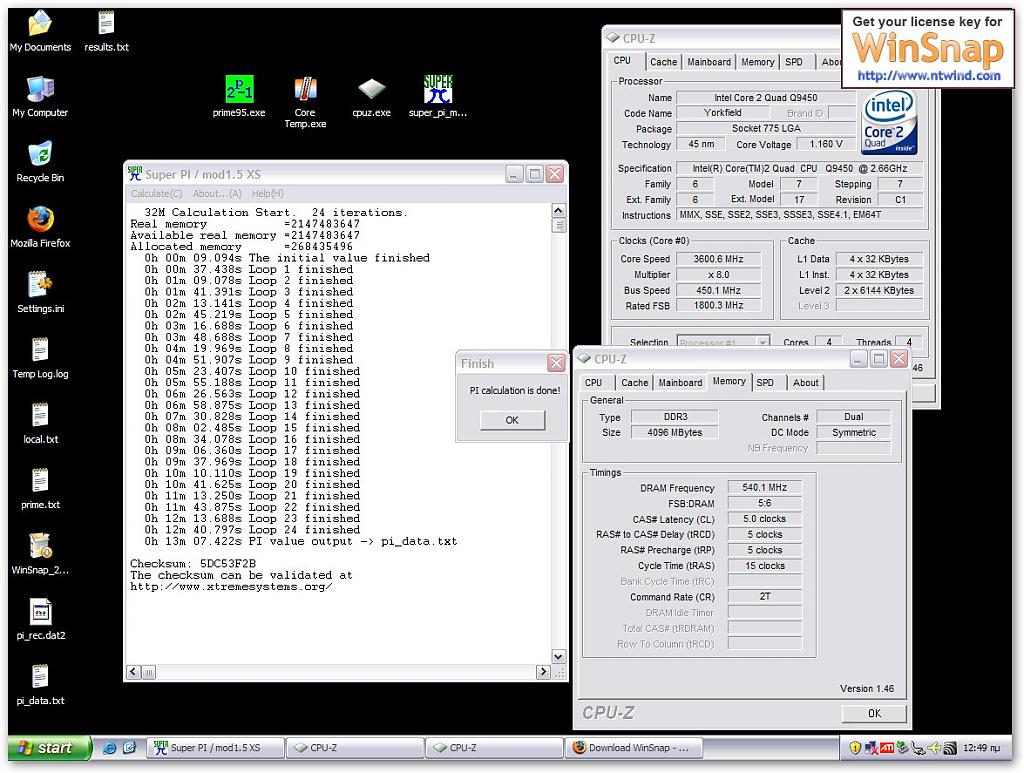Select Mainboard tab in front CPU-Z window
Viewport: 1024px width, 773px height.
pyautogui.click(x=680, y=383)
